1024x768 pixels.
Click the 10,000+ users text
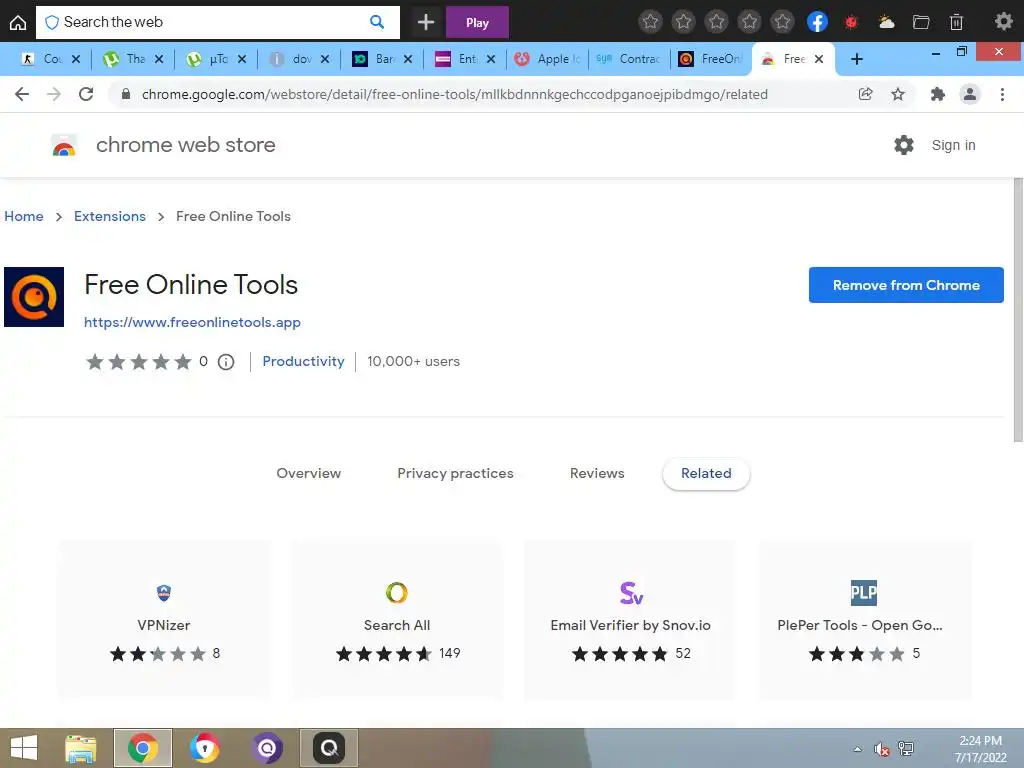click(413, 361)
